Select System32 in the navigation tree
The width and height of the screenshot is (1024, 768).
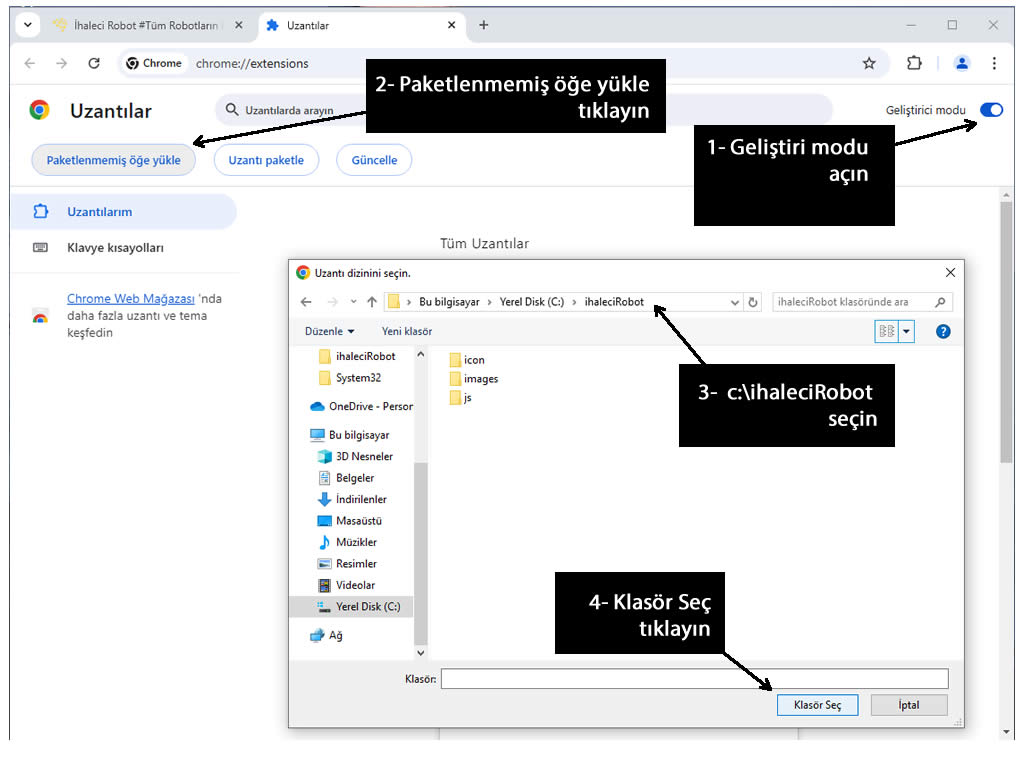click(x=350, y=377)
